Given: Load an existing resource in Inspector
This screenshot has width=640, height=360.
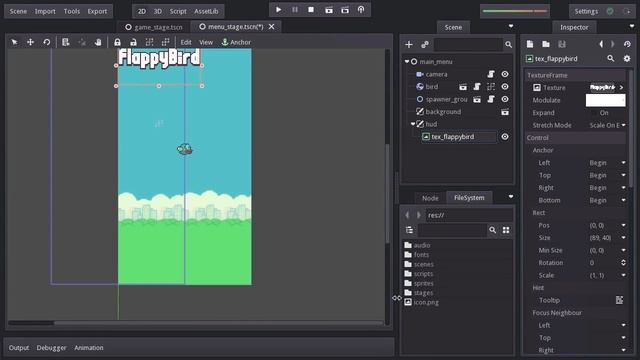Looking at the screenshot, I should click(x=546, y=44).
